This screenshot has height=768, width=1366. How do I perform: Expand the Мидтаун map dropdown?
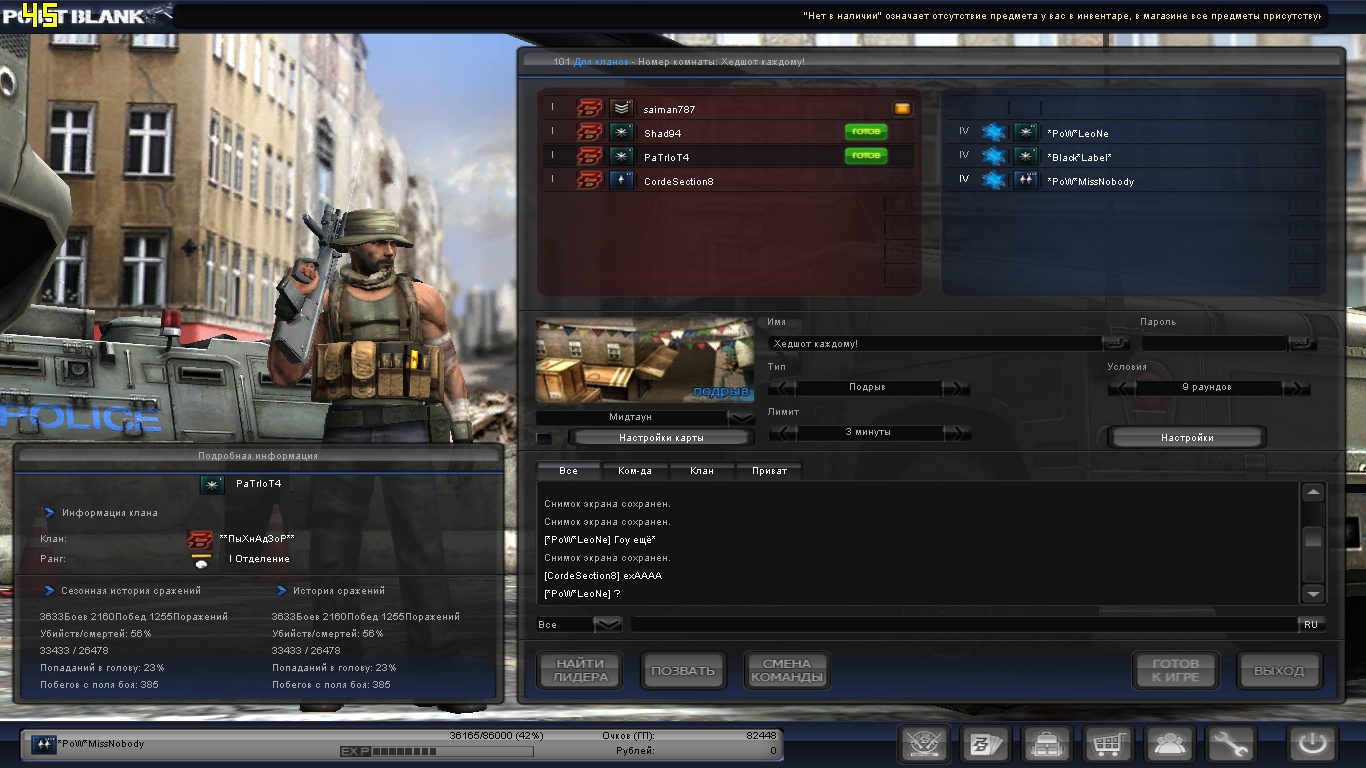click(x=741, y=418)
